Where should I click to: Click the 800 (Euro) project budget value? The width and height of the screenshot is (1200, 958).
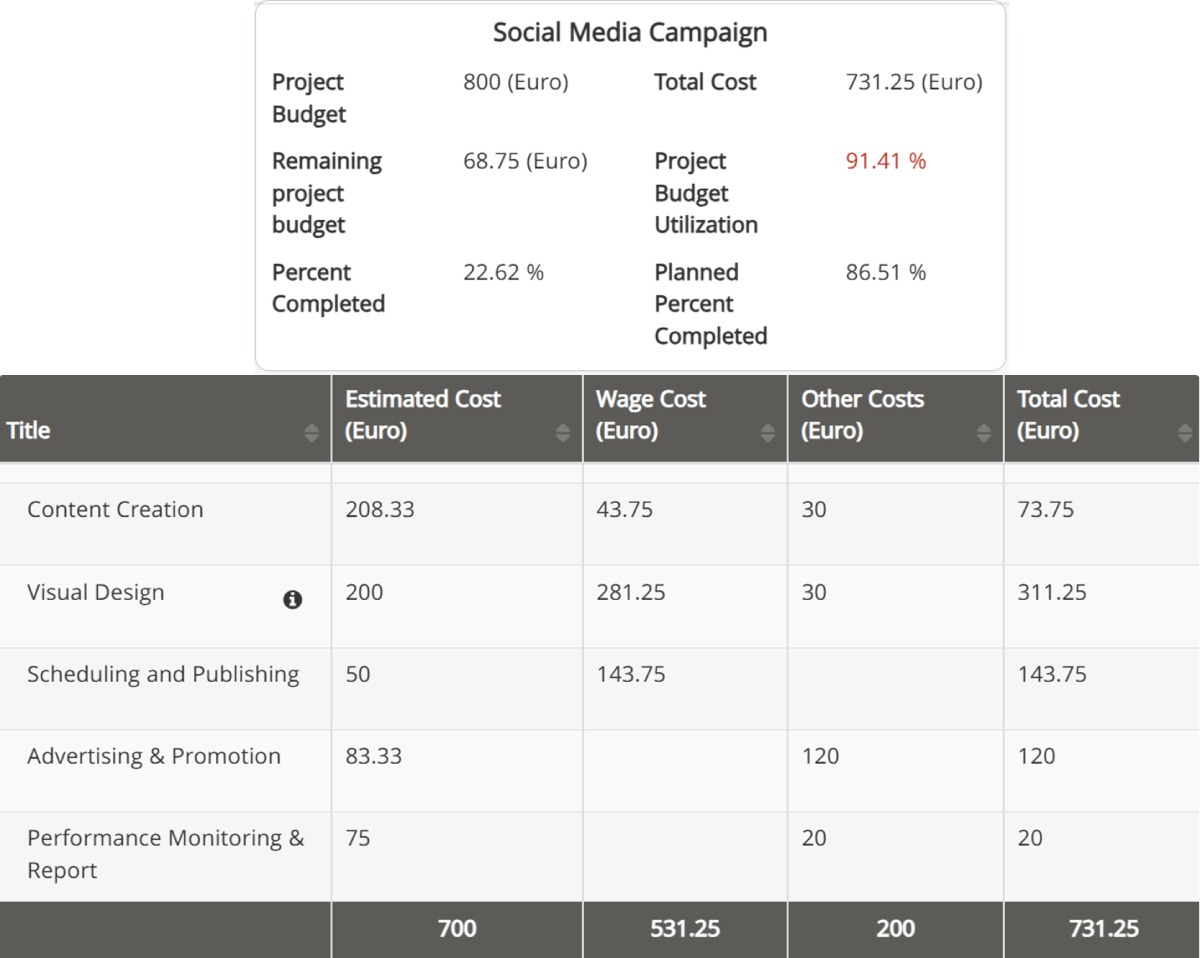(515, 82)
